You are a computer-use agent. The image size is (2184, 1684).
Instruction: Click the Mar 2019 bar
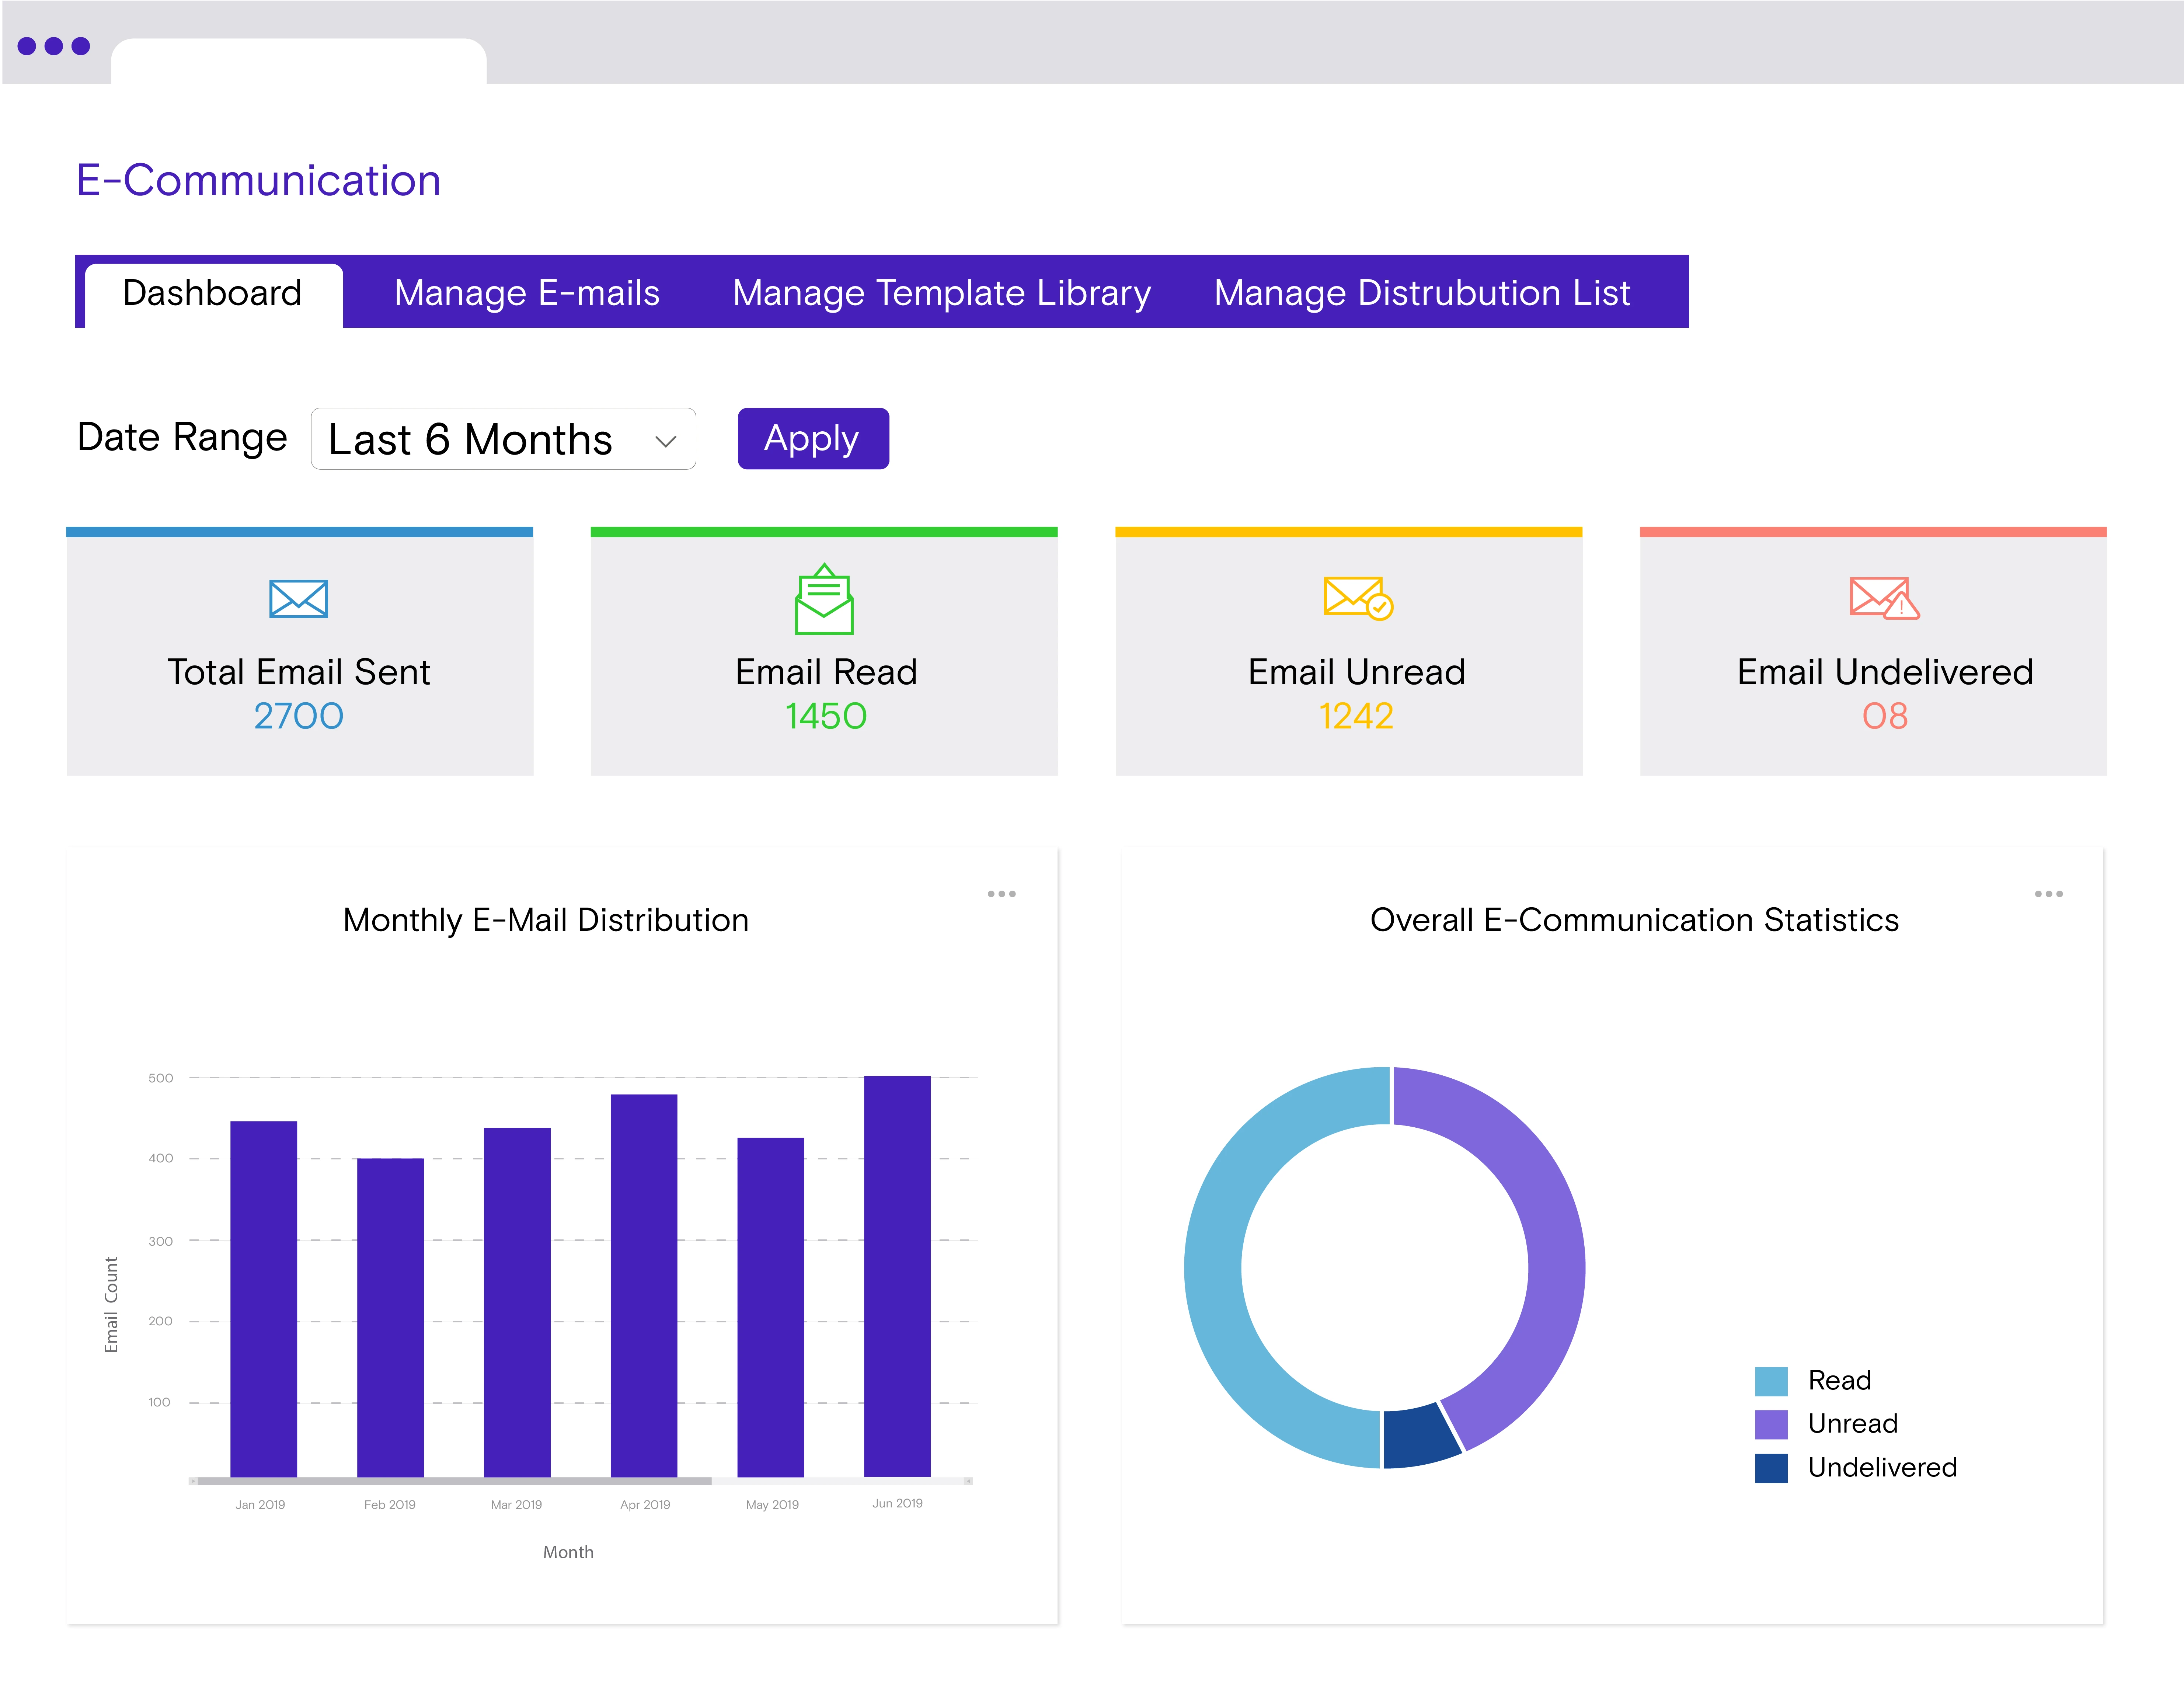pyautogui.click(x=517, y=1302)
